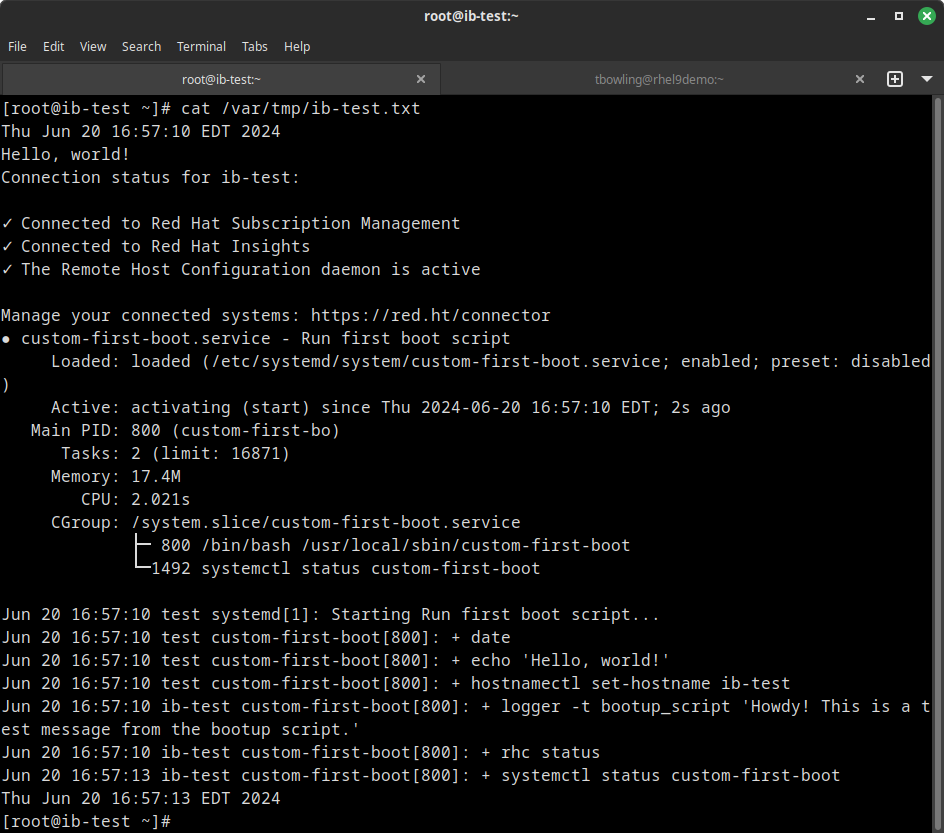Open the View menu

(93, 46)
